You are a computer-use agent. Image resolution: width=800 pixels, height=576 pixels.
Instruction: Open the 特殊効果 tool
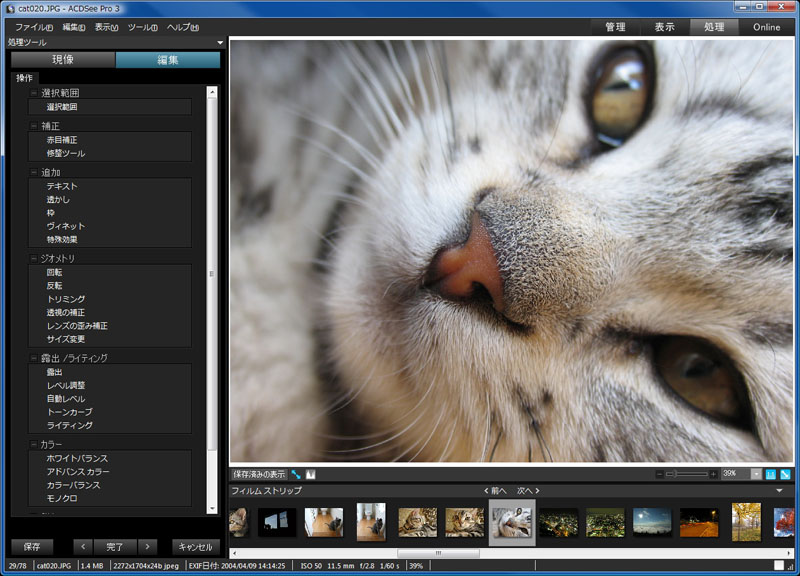pos(62,239)
